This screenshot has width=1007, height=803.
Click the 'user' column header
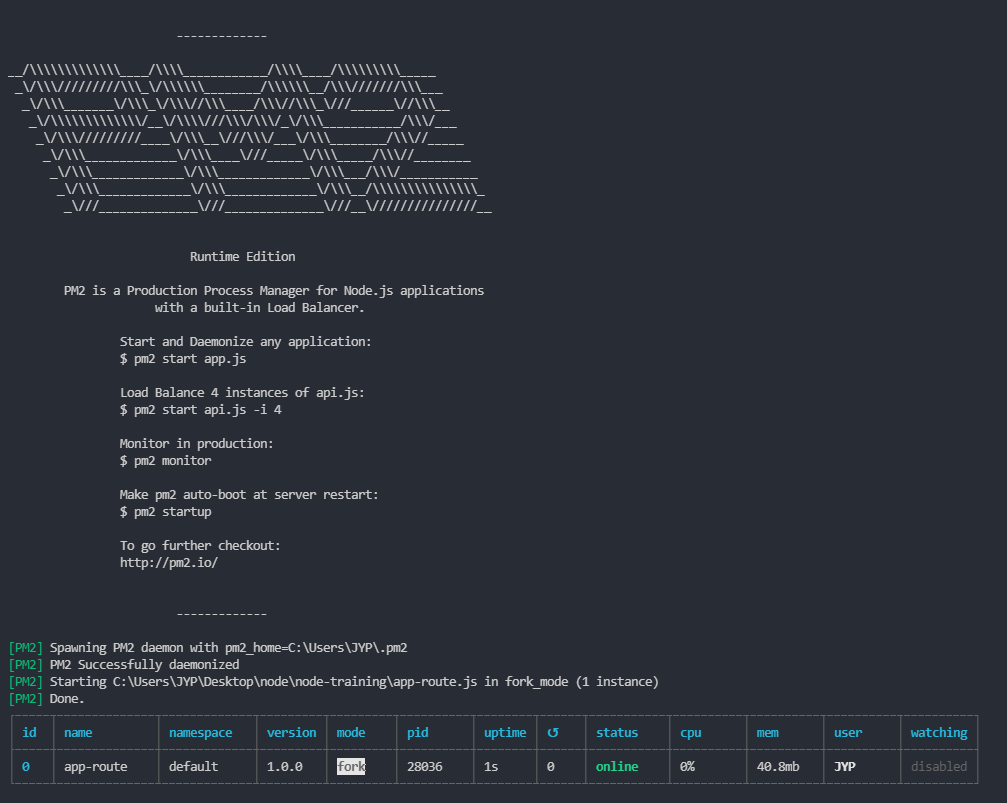click(x=848, y=732)
